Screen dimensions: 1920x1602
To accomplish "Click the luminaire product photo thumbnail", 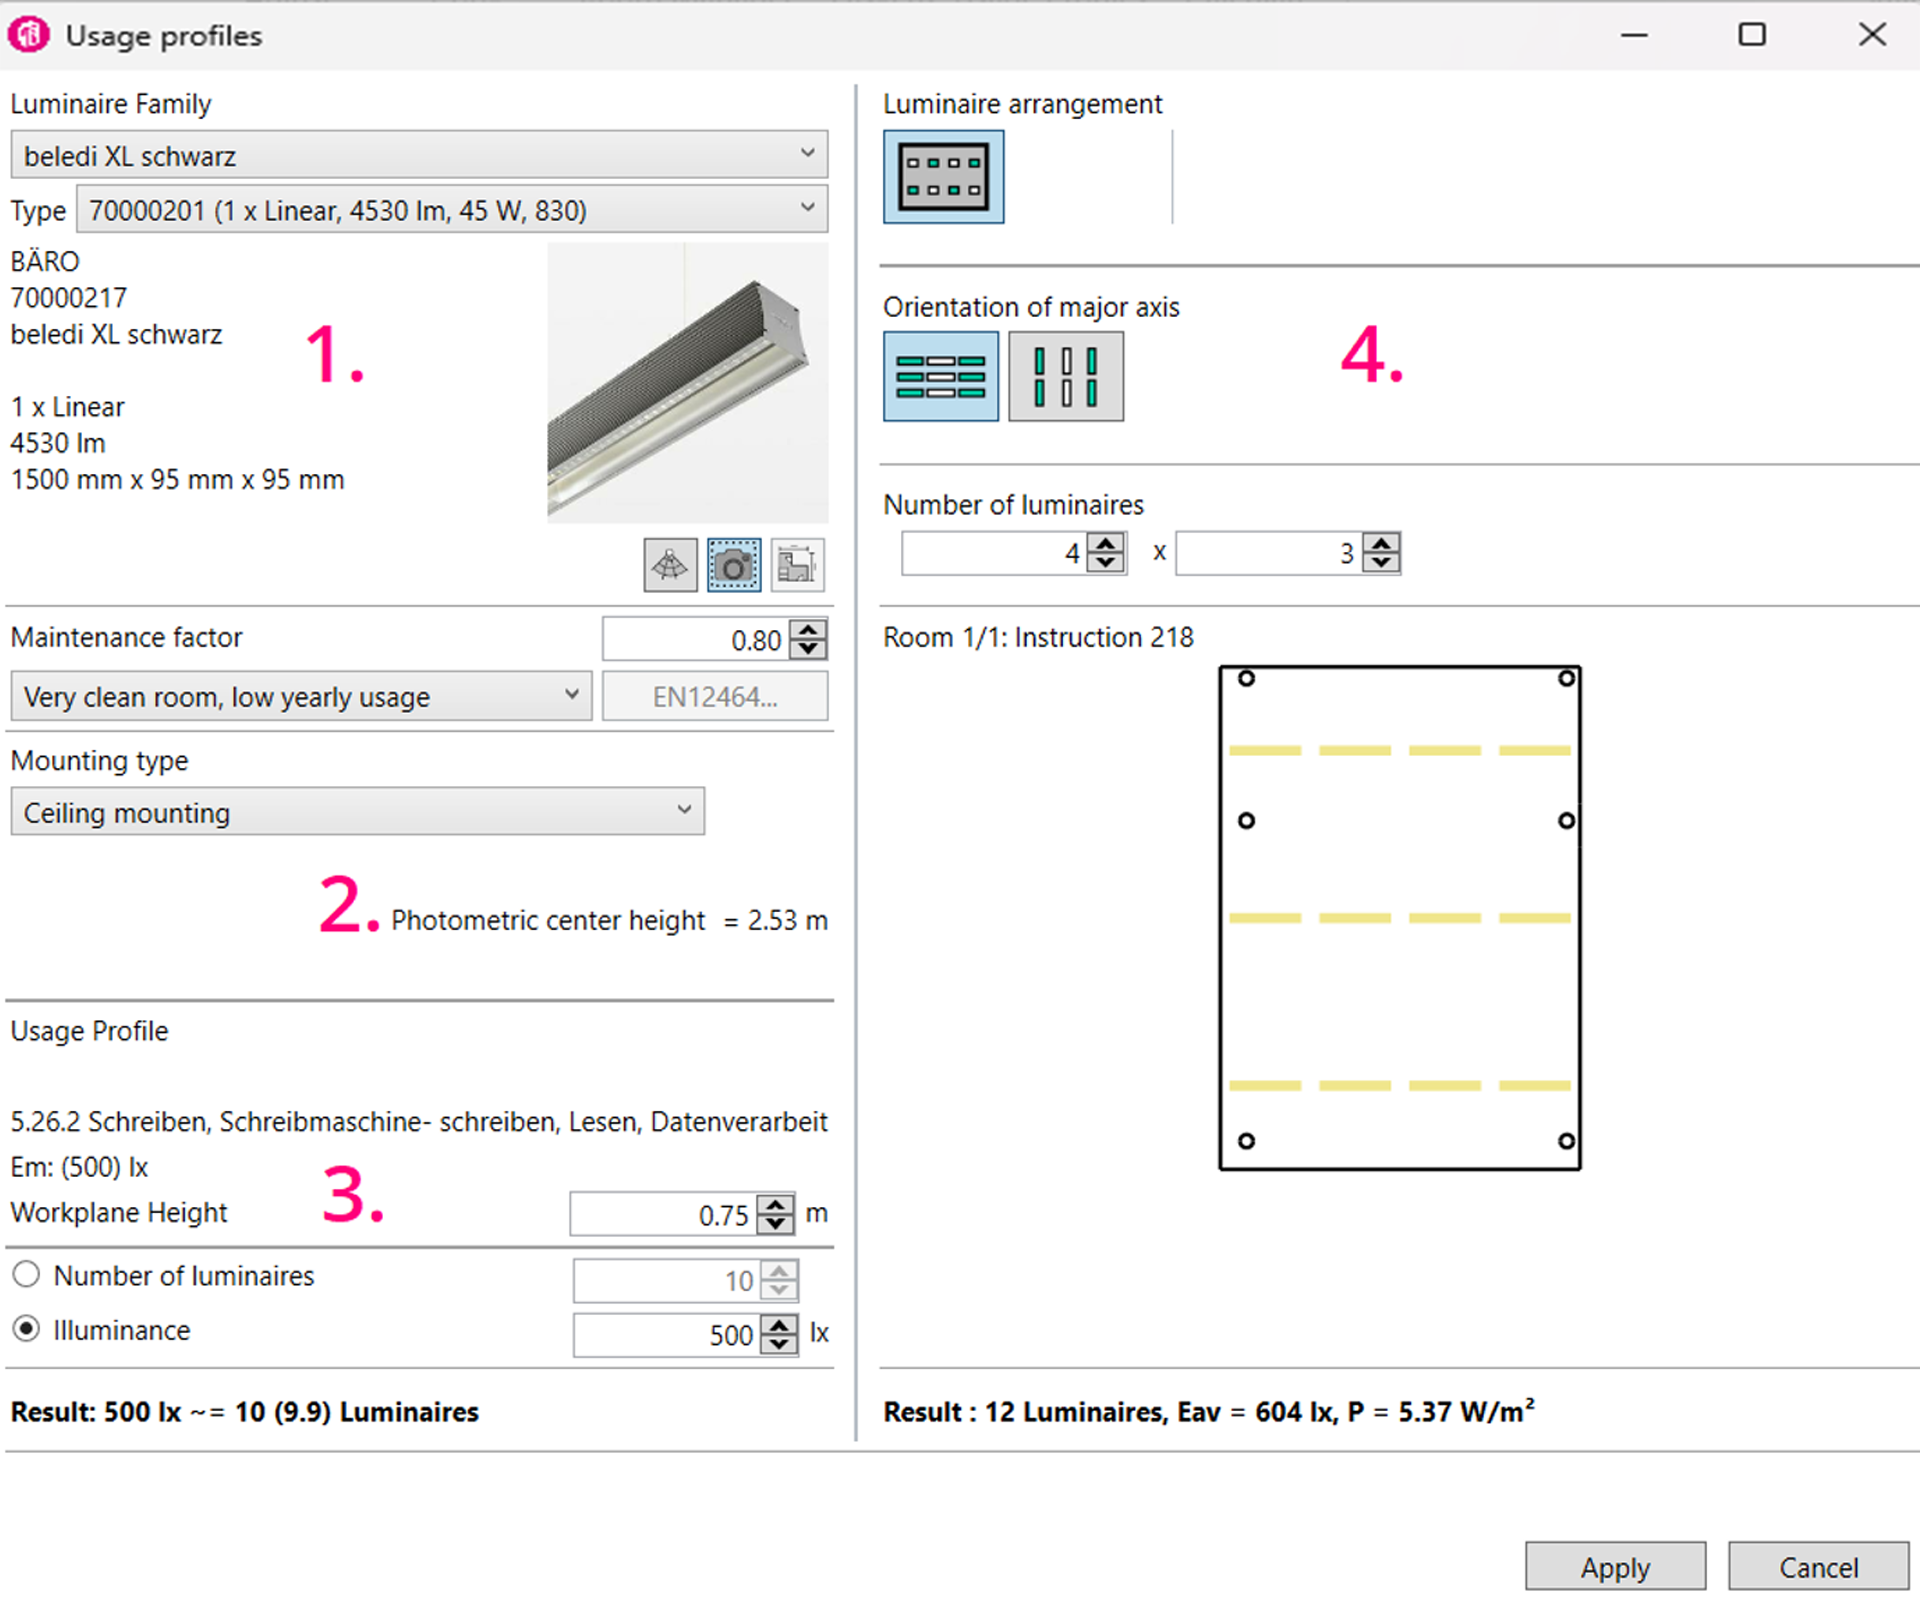I will (688, 383).
